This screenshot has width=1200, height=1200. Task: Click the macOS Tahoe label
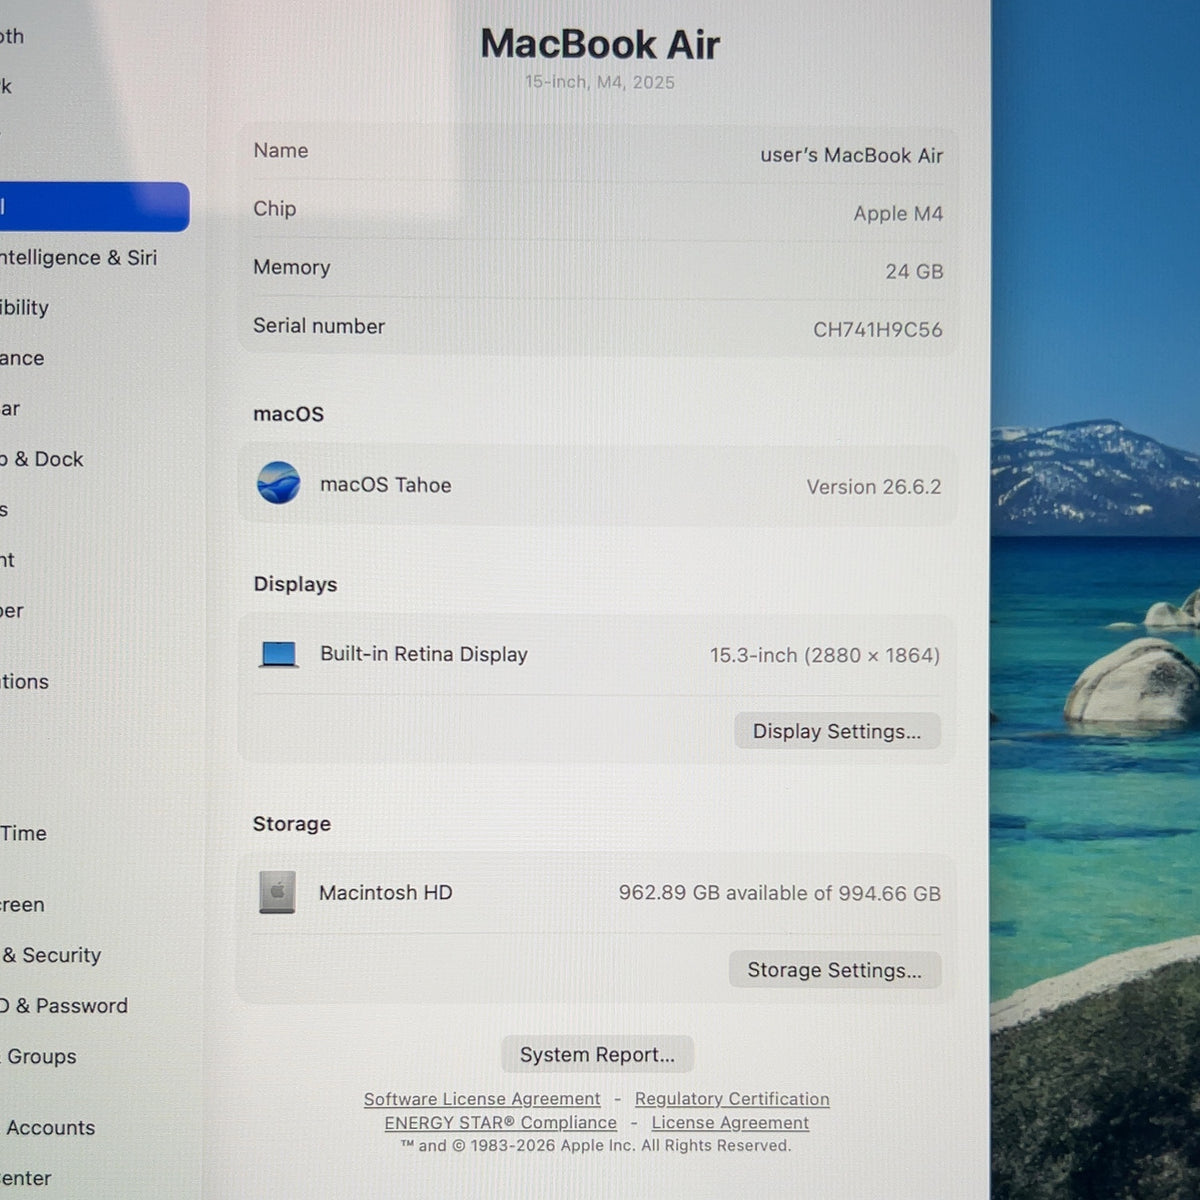point(386,485)
